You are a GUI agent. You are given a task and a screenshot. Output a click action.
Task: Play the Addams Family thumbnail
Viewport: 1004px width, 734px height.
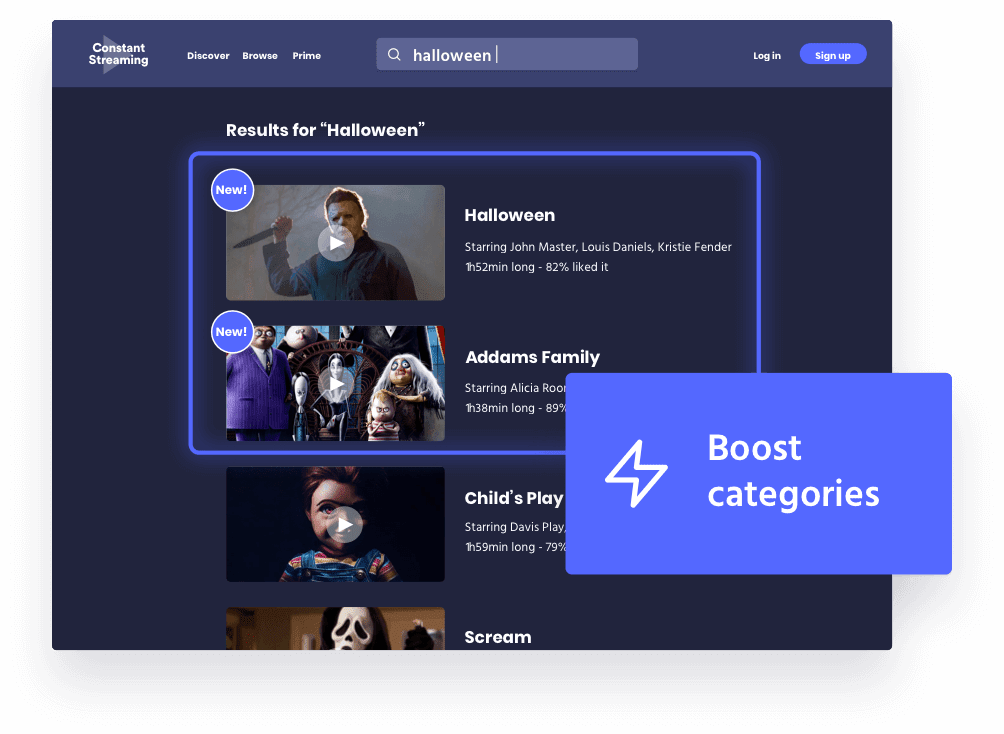(336, 383)
